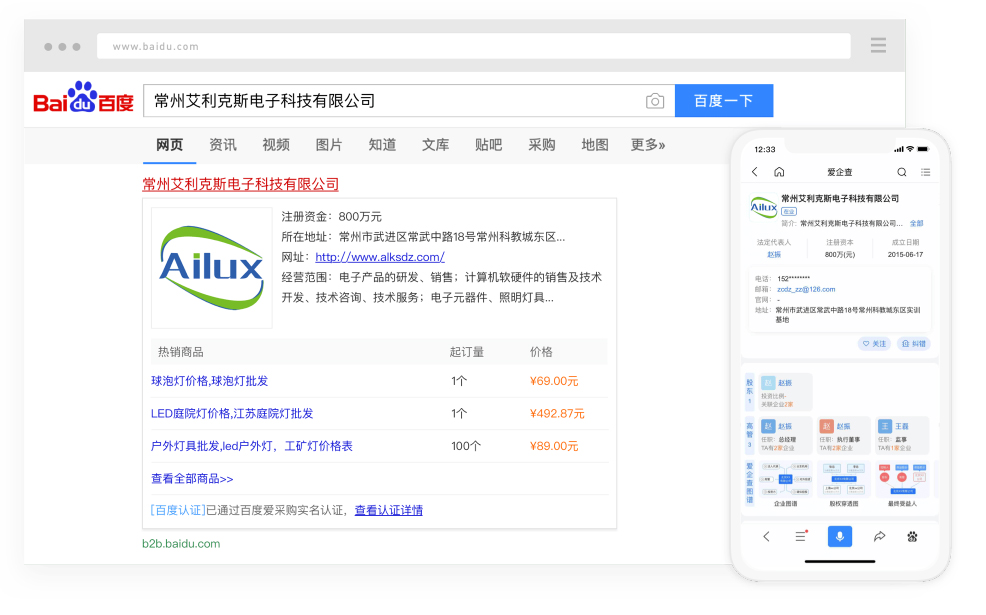
Task: Tap the phone search magnifier icon
Action: tap(901, 172)
